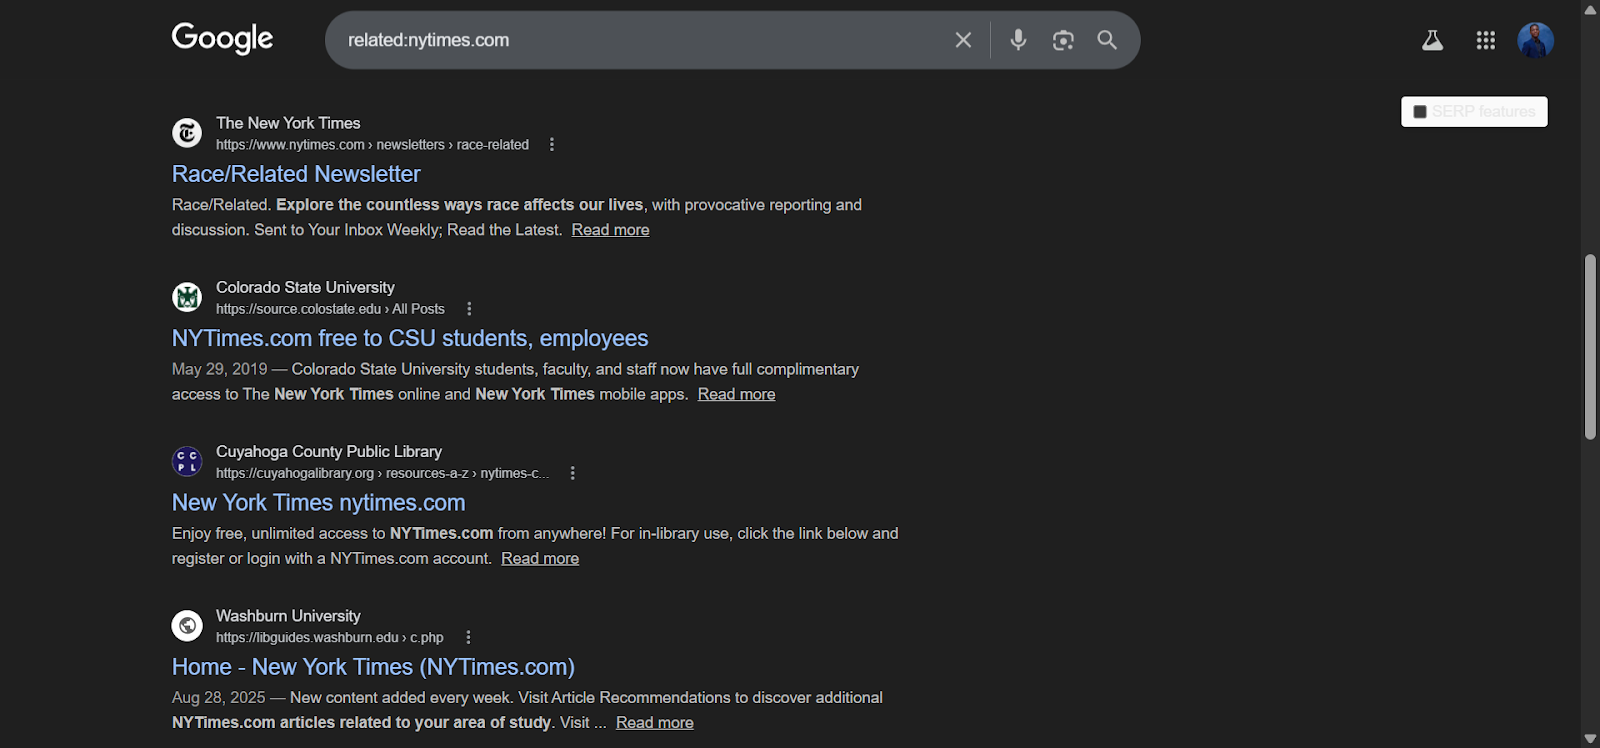Click the "Cuyahoga County Public Library" site name
The width and height of the screenshot is (1600, 748).
click(329, 451)
